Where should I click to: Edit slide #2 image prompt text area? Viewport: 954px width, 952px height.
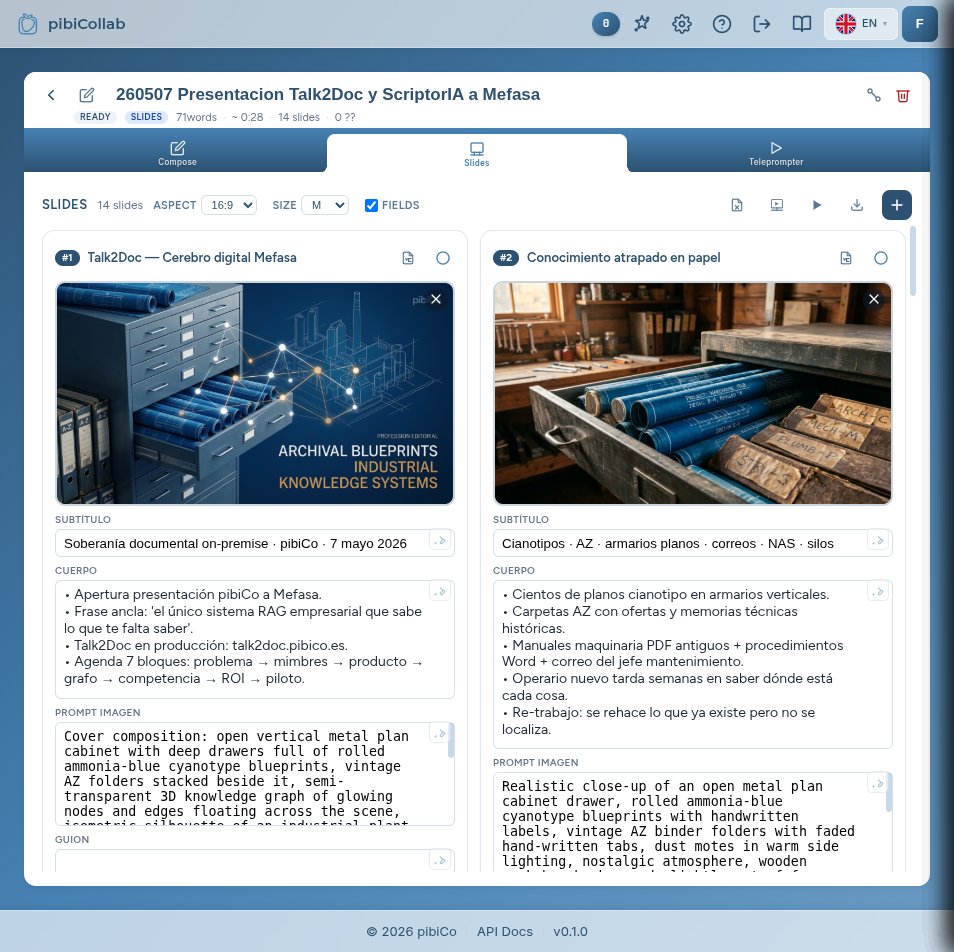point(693,822)
